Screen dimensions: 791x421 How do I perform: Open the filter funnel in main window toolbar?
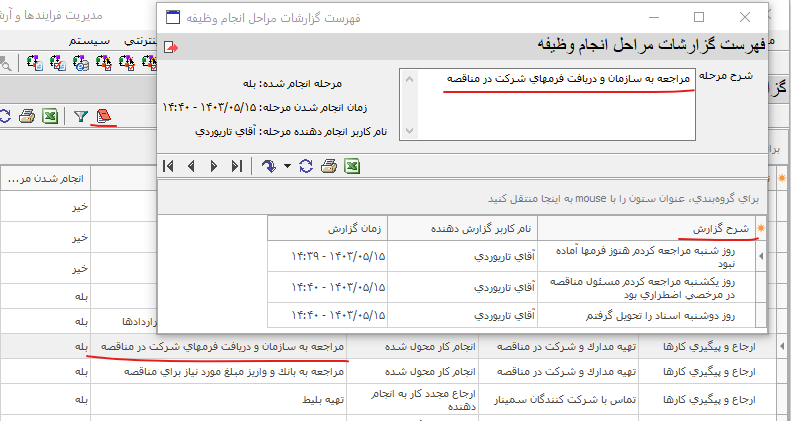81,117
